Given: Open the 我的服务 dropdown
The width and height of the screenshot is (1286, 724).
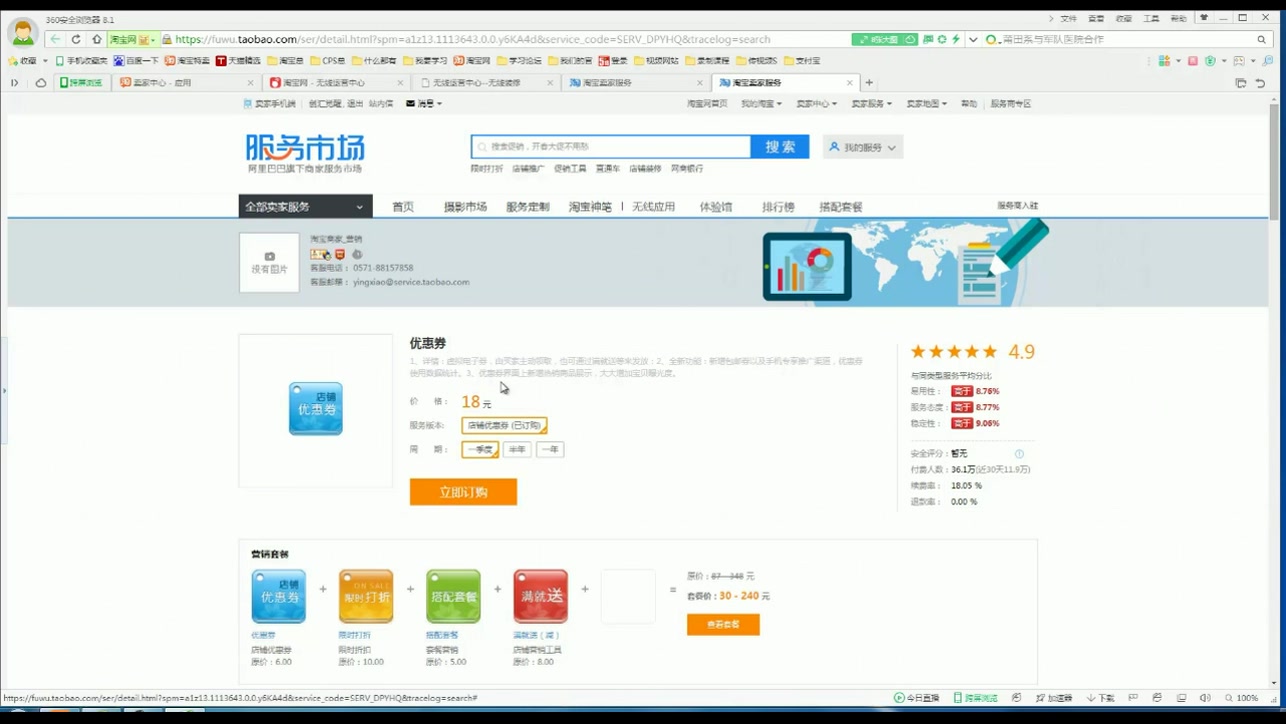Looking at the screenshot, I should pyautogui.click(x=863, y=147).
